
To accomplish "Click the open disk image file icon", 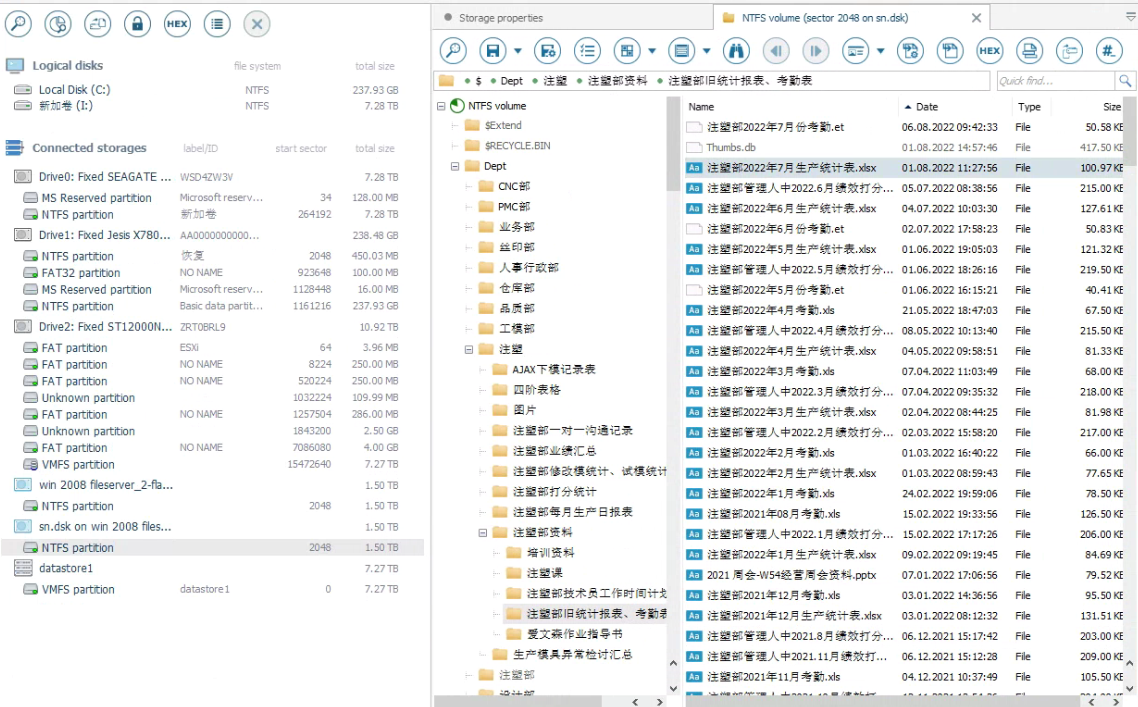I will [x=97, y=24].
